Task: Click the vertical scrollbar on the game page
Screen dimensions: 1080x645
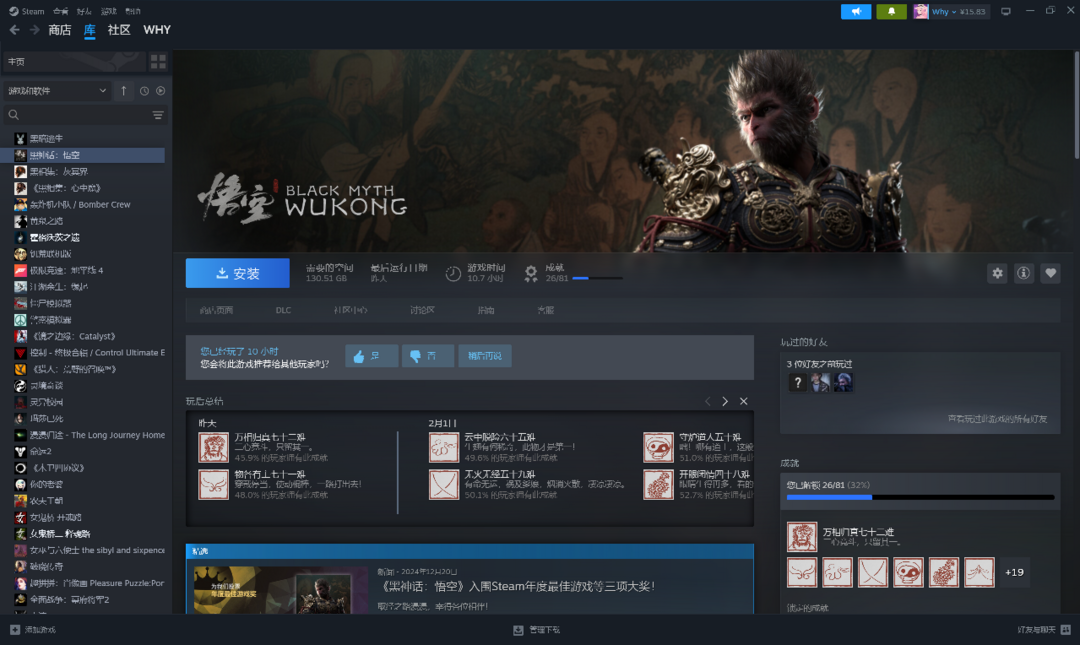Action: click(x=1076, y=106)
